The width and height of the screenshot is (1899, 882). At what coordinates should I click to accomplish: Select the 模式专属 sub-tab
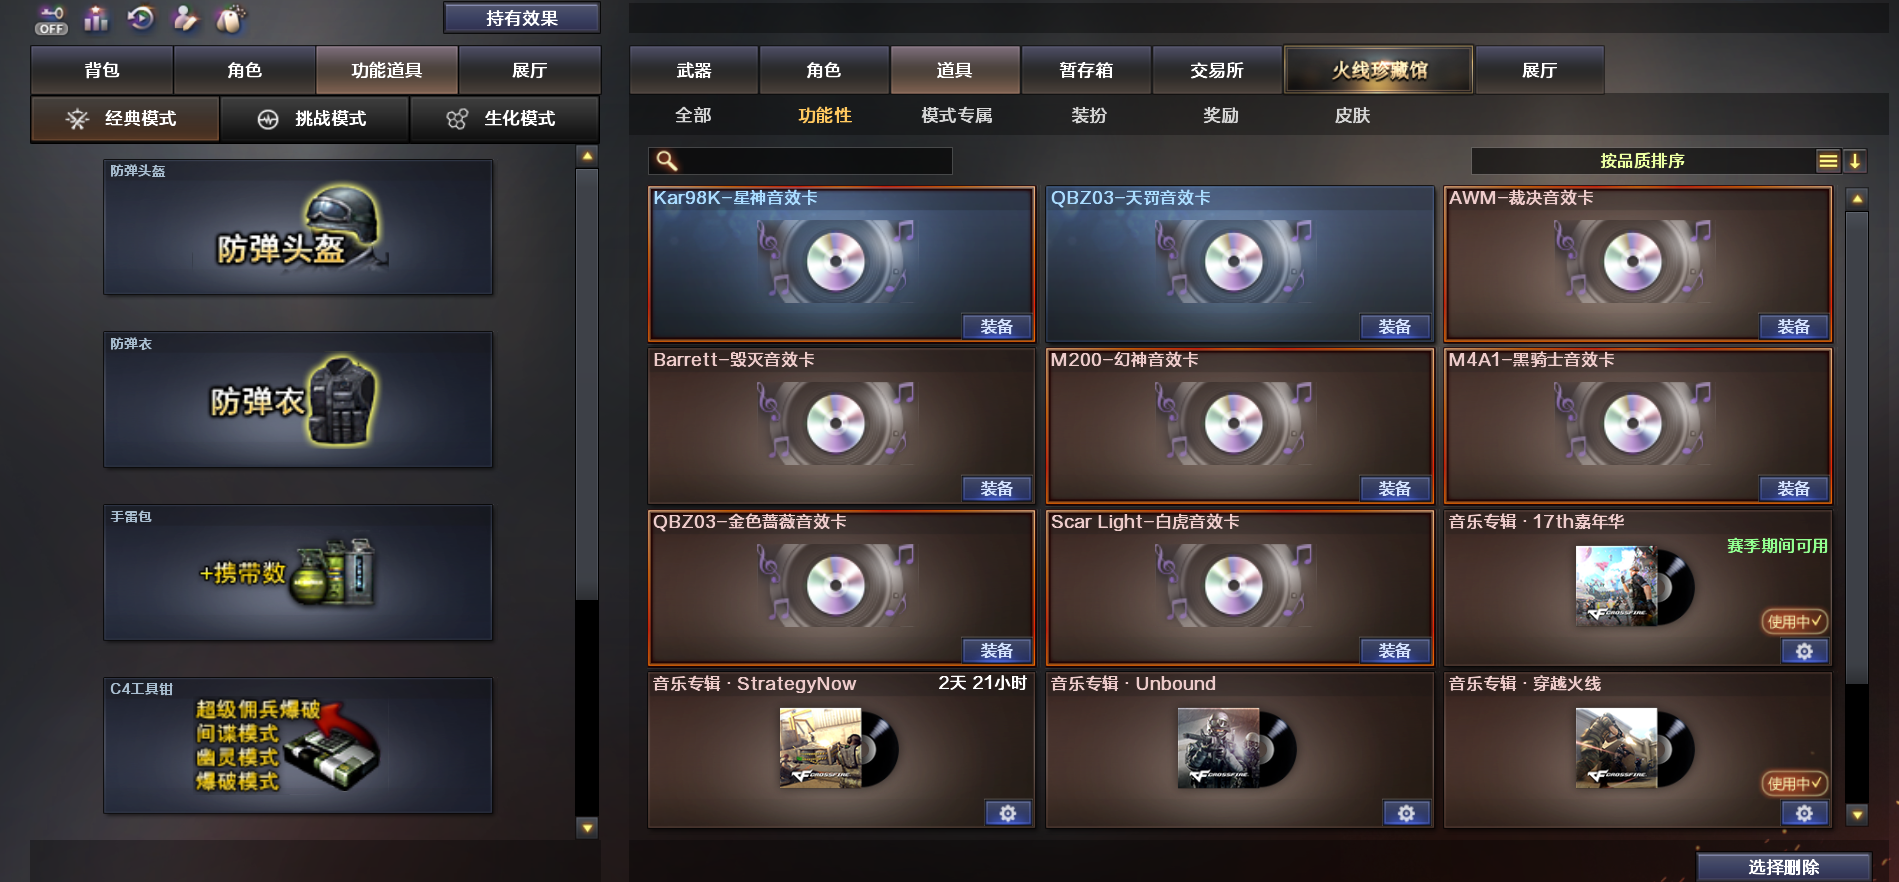click(x=957, y=116)
